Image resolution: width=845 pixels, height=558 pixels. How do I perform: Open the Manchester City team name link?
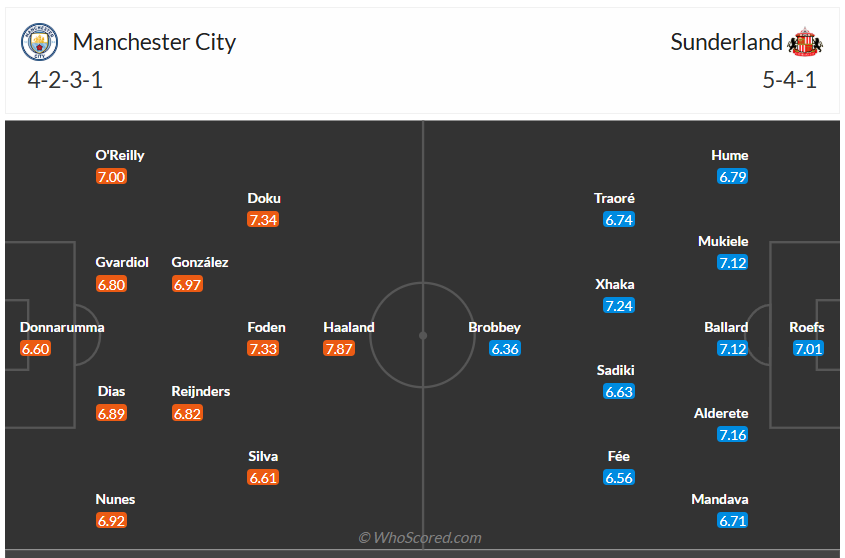[x=155, y=42]
